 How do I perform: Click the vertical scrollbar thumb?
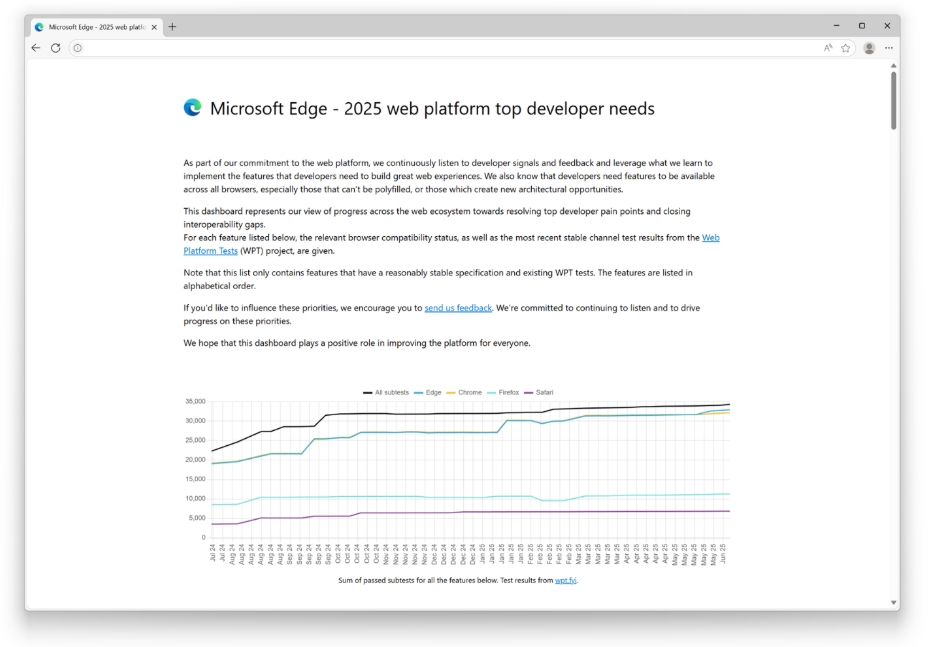(894, 100)
